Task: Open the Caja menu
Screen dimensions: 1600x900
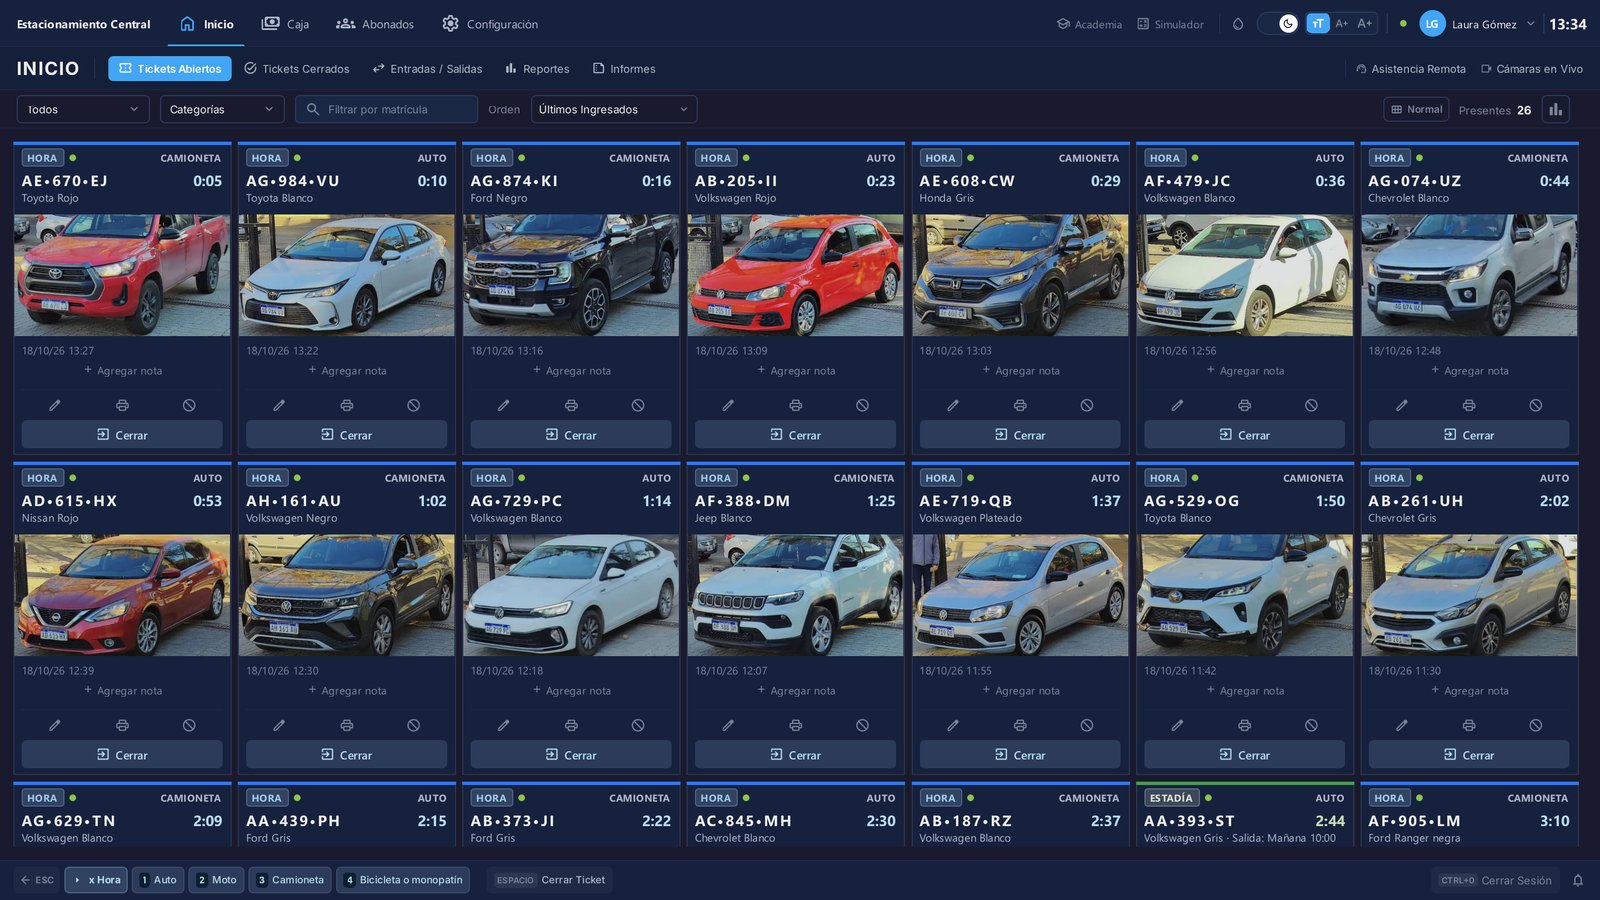Action: [x=285, y=24]
